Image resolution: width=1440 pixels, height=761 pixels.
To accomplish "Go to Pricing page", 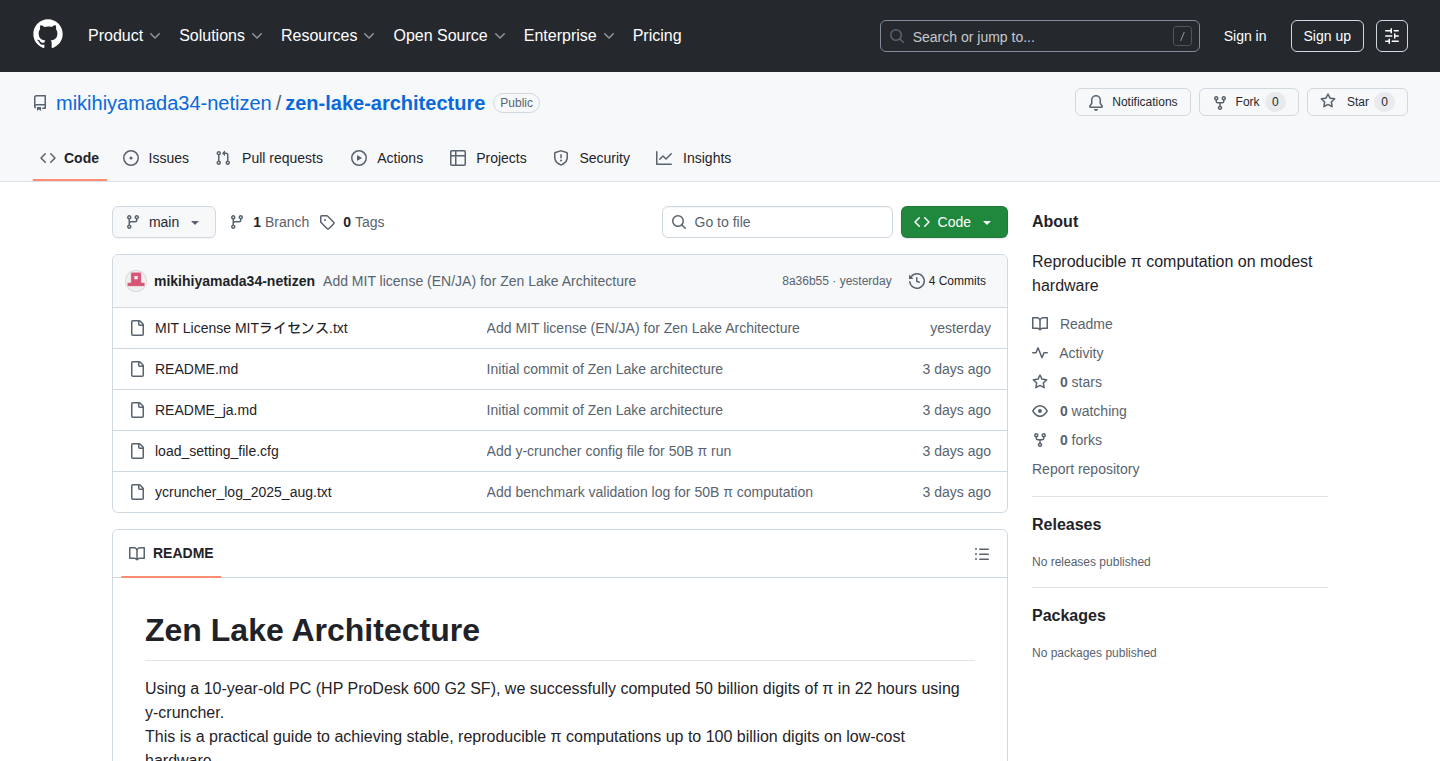I will coord(657,36).
